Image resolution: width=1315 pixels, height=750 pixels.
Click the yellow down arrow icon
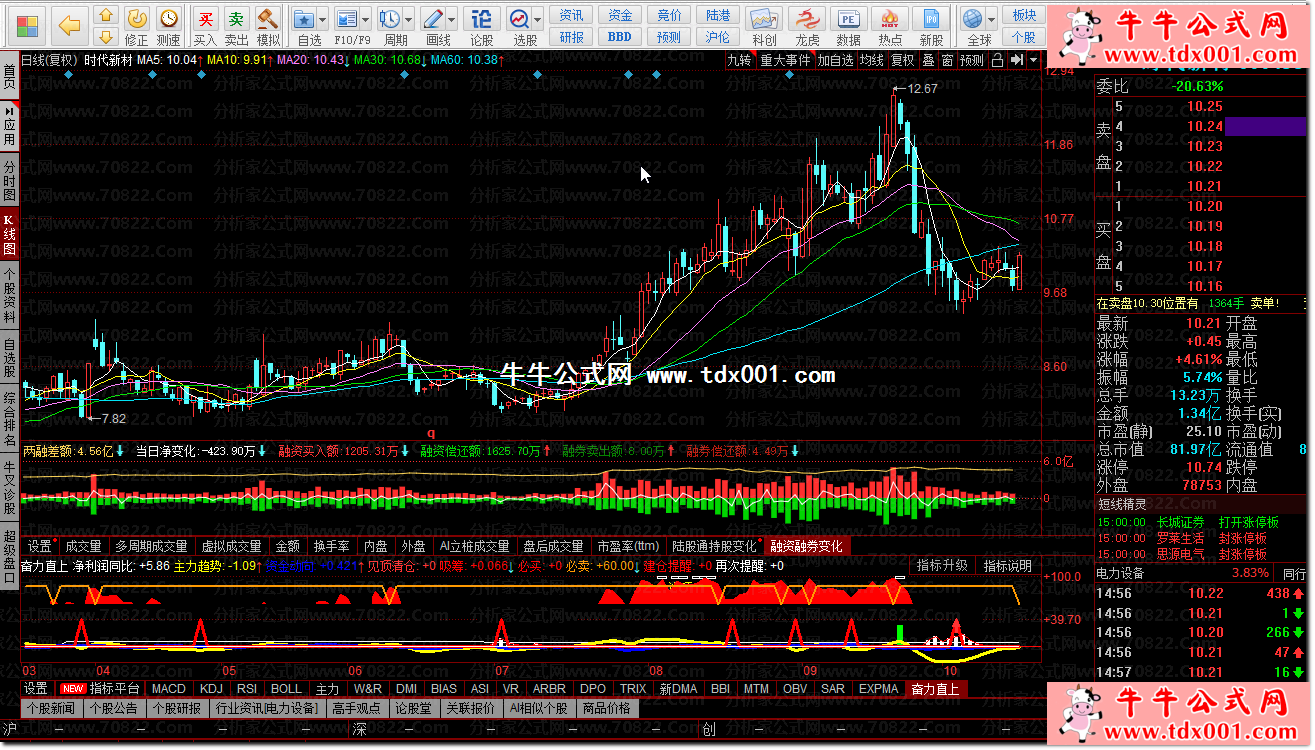pyautogui.click(x=105, y=36)
